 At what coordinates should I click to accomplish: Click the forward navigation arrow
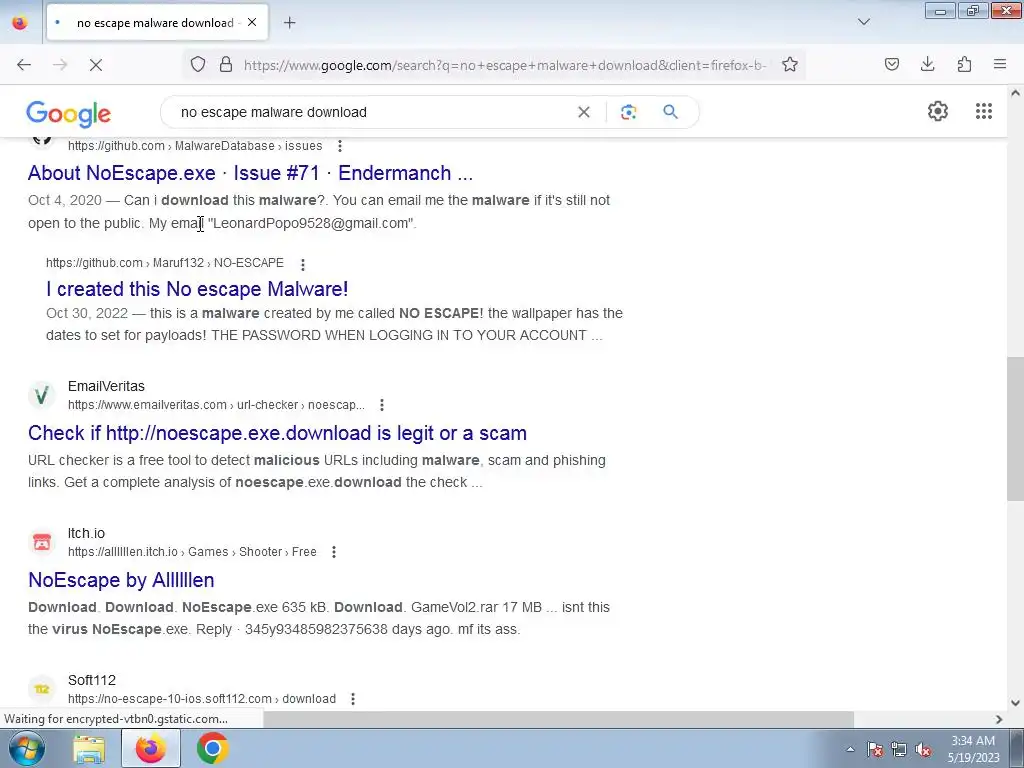pos(60,65)
